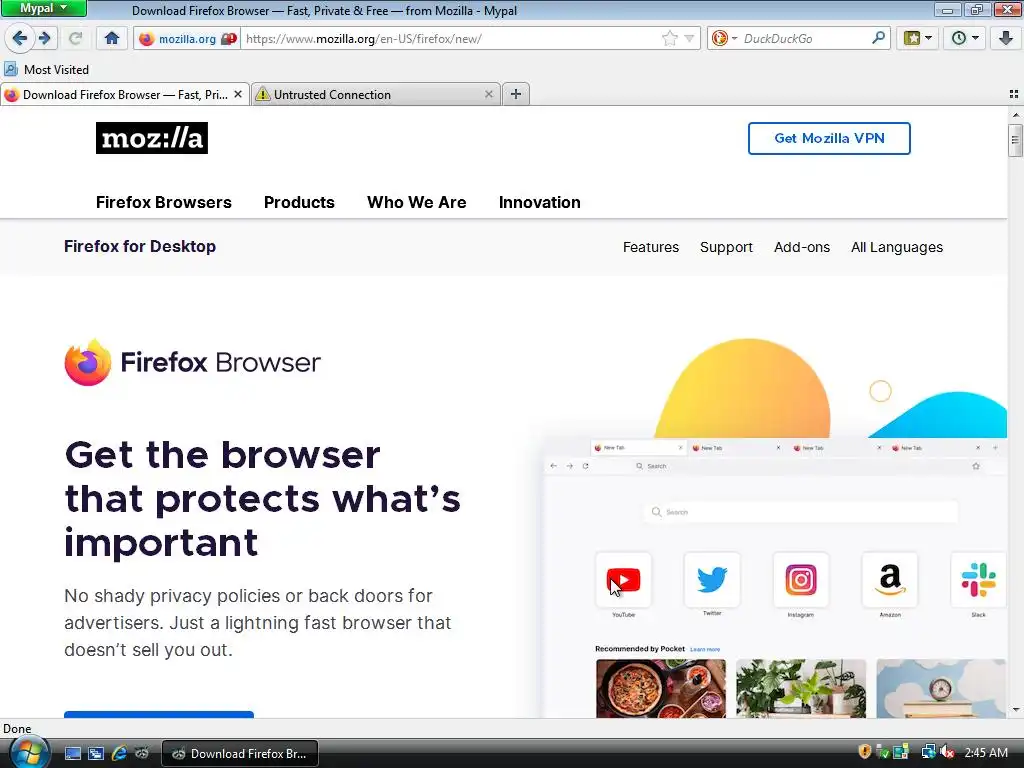This screenshot has height=768, width=1024.
Task: Launch Internet Explorer from quick launch
Action: point(119,754)
